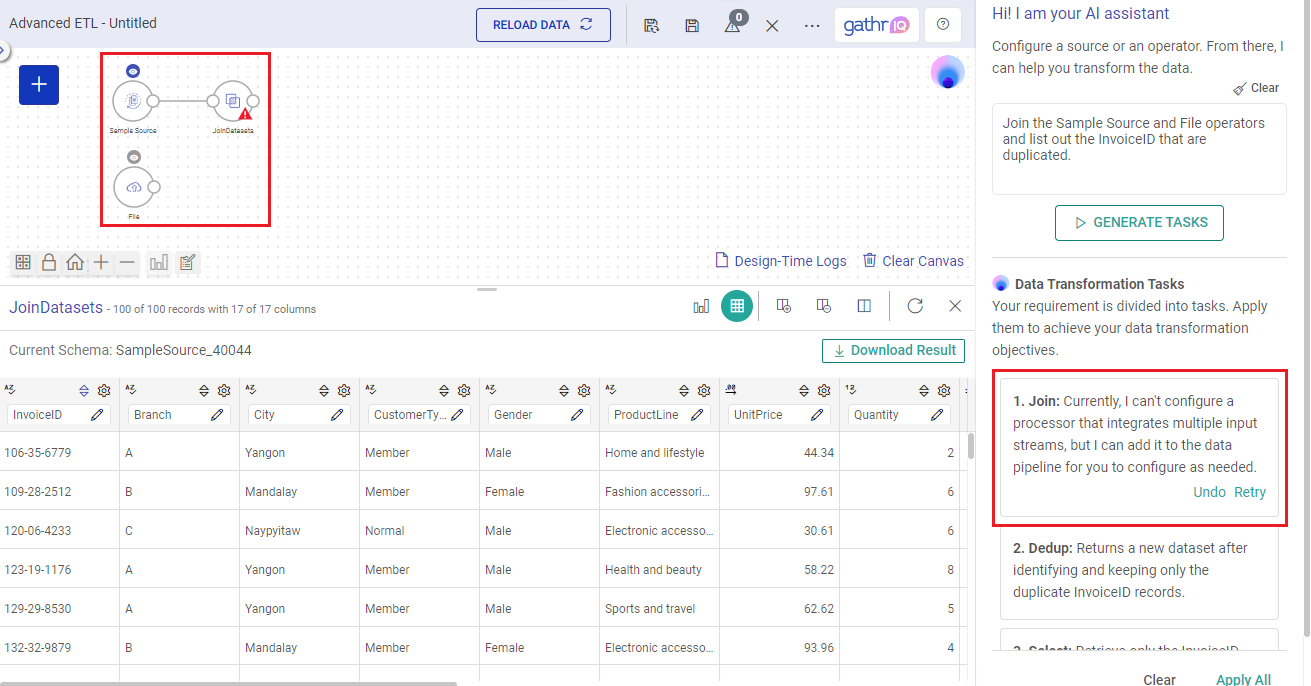
Task: Toggle the eye preview above File node
Action: 133,157
